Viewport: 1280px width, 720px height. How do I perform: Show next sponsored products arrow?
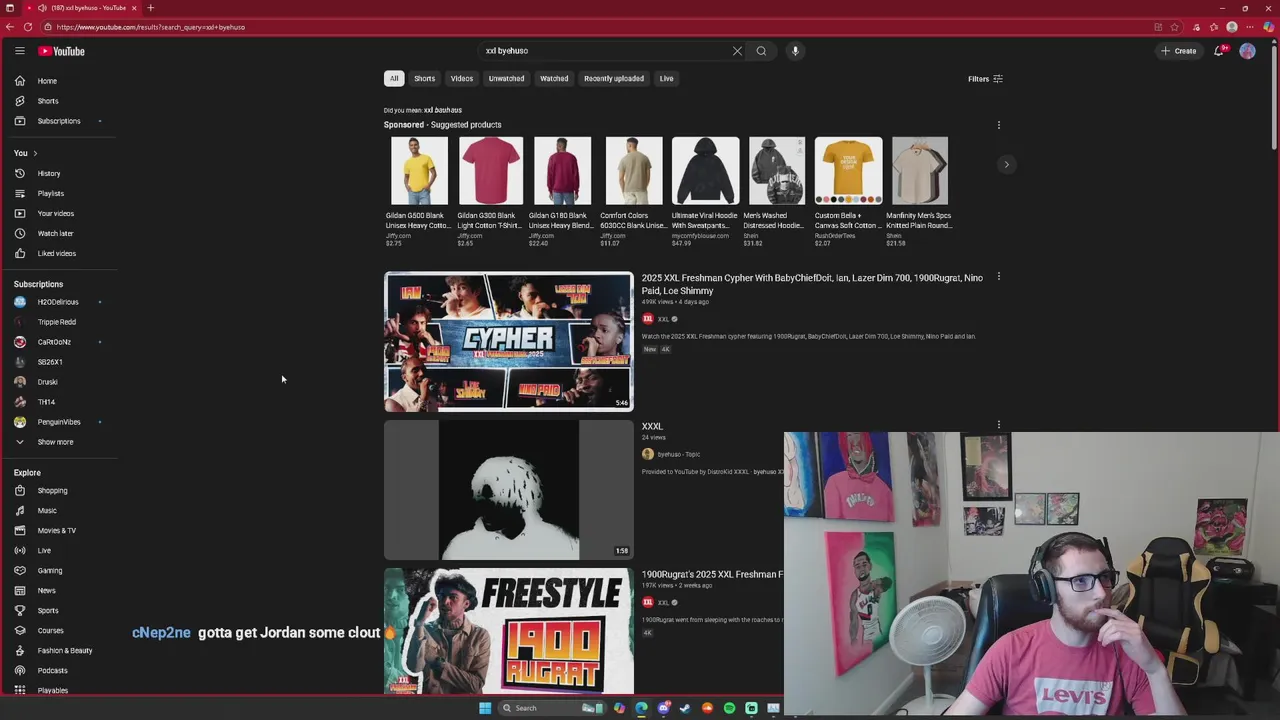tap(1007, 164)
